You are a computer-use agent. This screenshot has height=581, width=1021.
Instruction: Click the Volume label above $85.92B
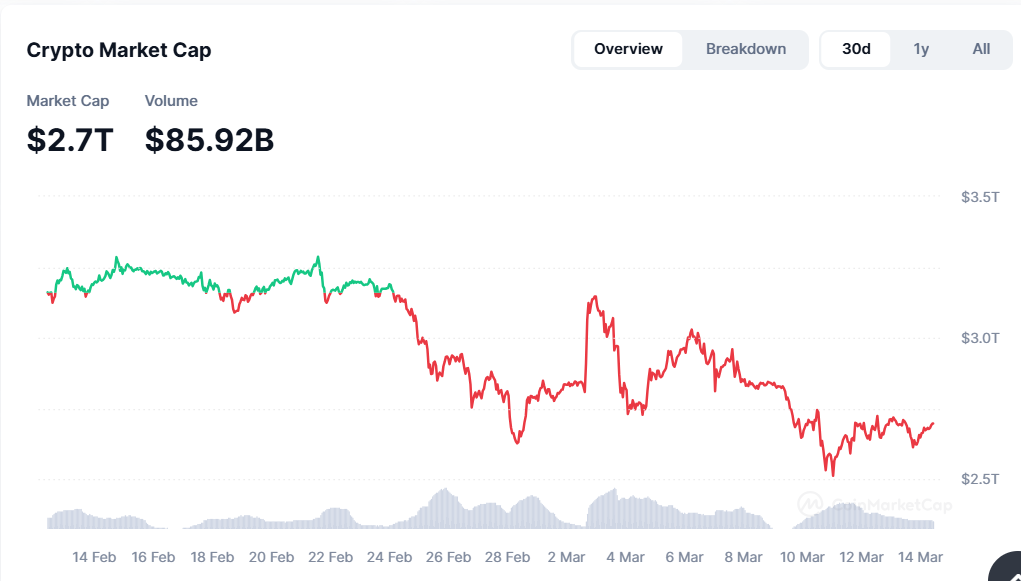tap(171, 101)
